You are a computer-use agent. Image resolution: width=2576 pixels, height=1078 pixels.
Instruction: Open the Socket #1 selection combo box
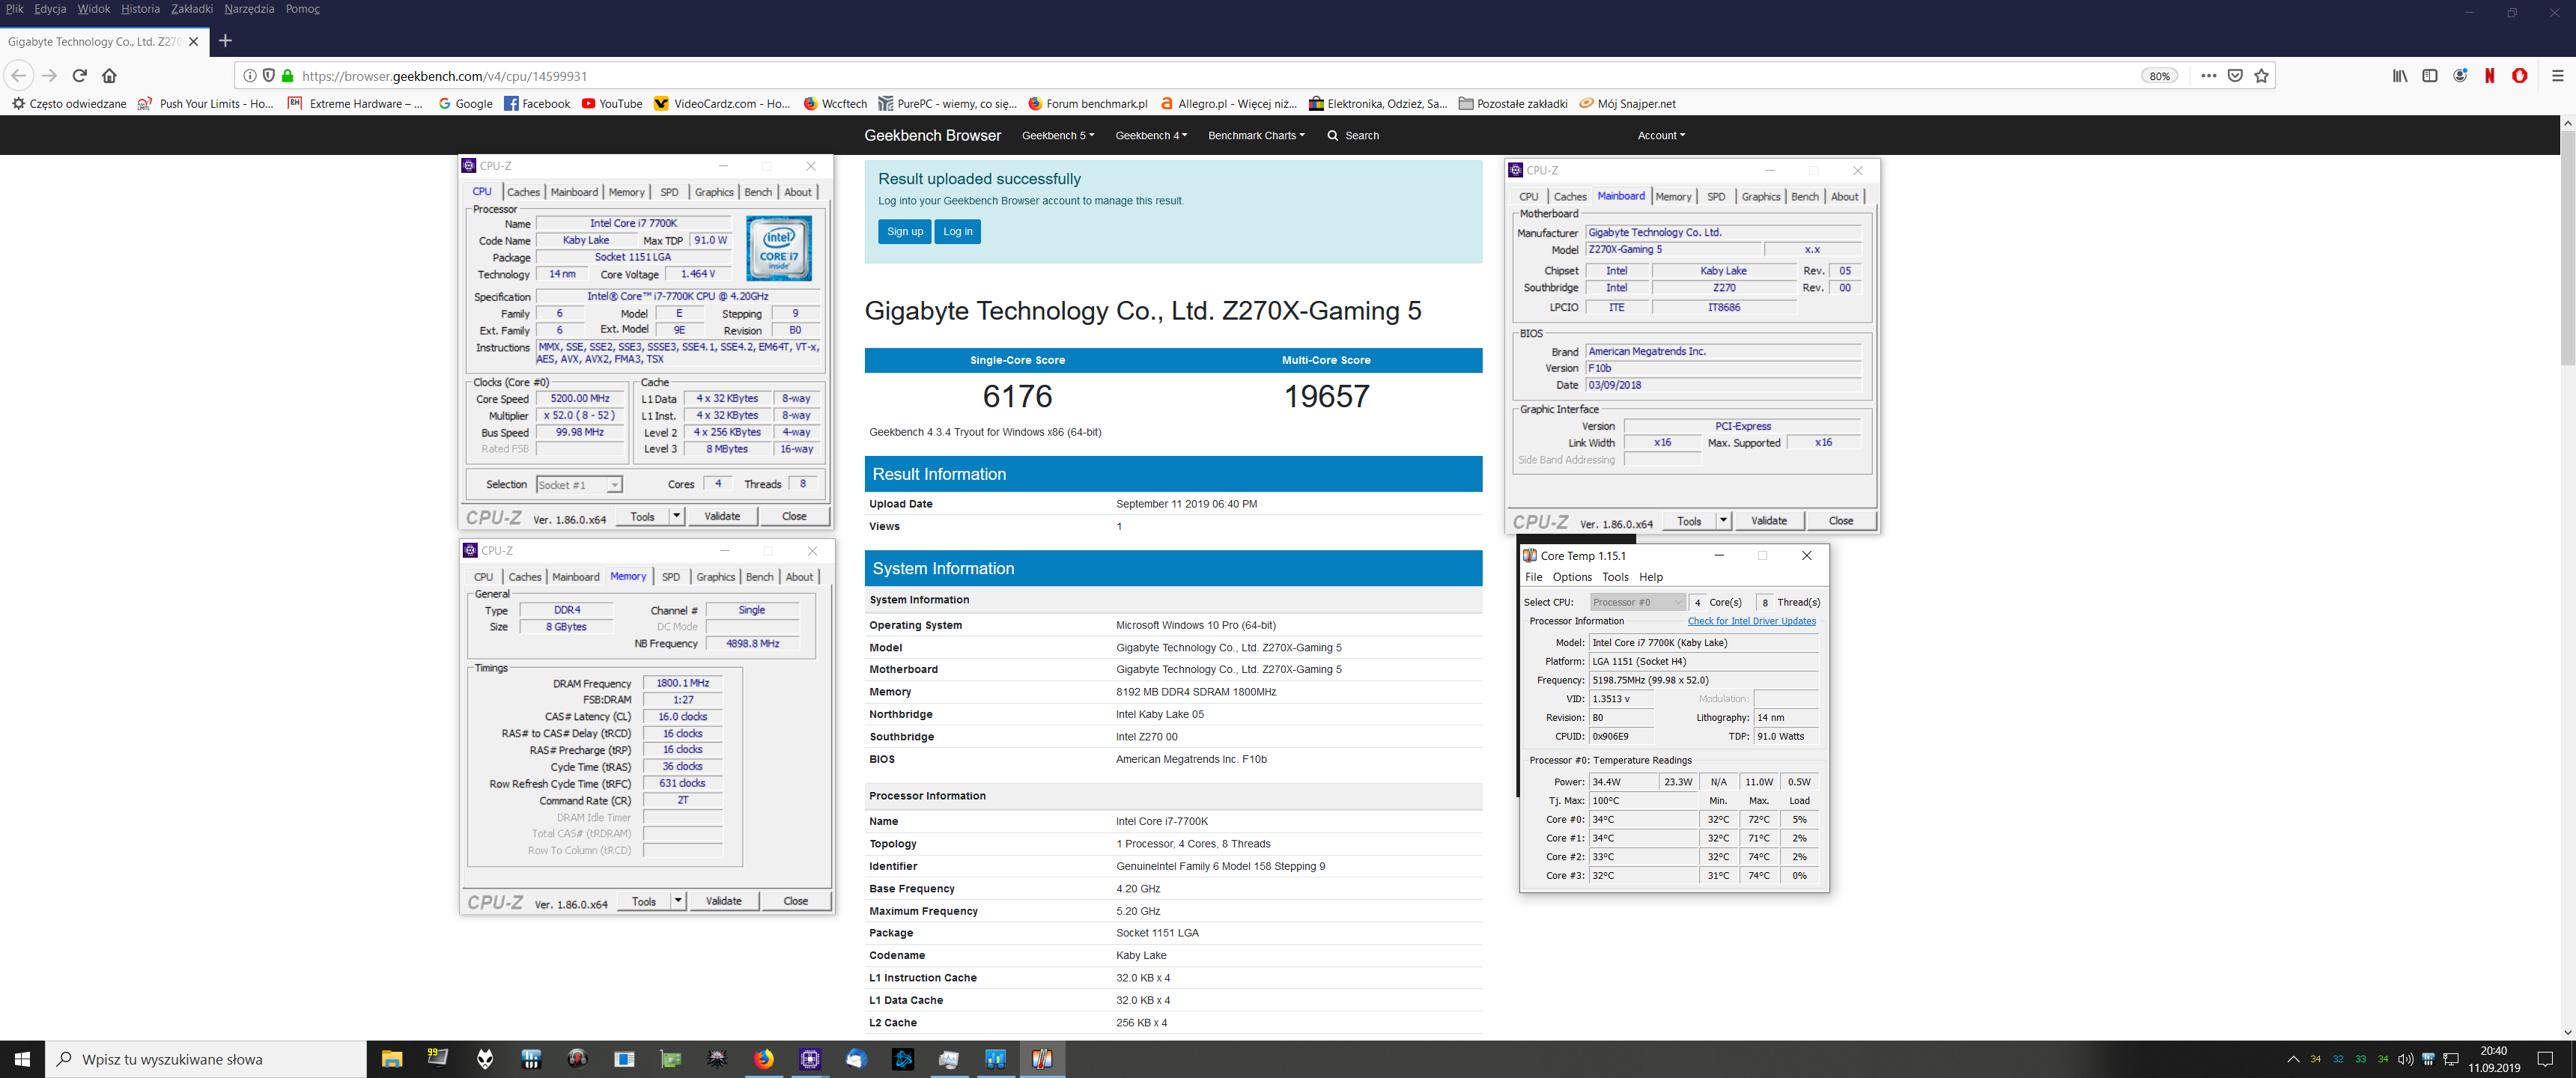[x=579, y=485]
